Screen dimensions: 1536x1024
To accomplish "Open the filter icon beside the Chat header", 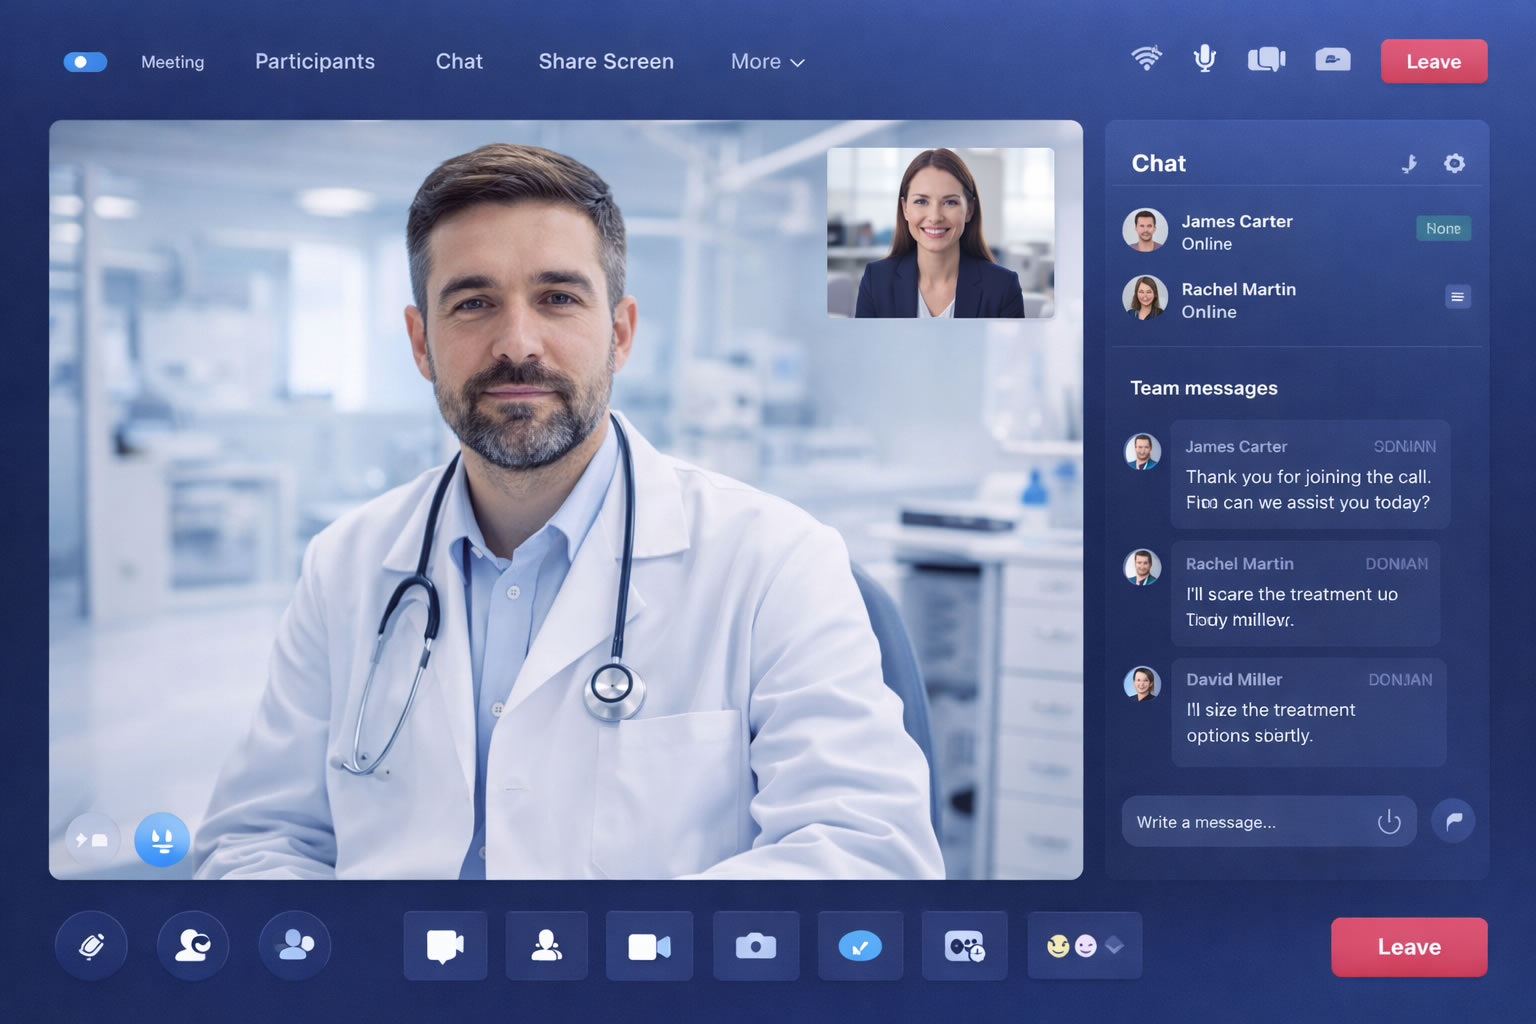I will 1410,163.
